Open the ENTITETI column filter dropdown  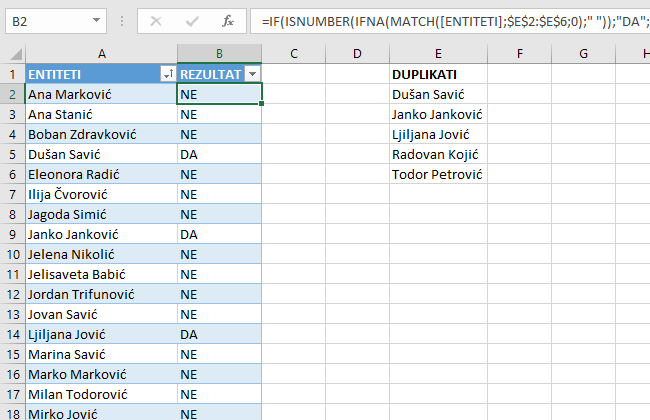pos(166,74)
